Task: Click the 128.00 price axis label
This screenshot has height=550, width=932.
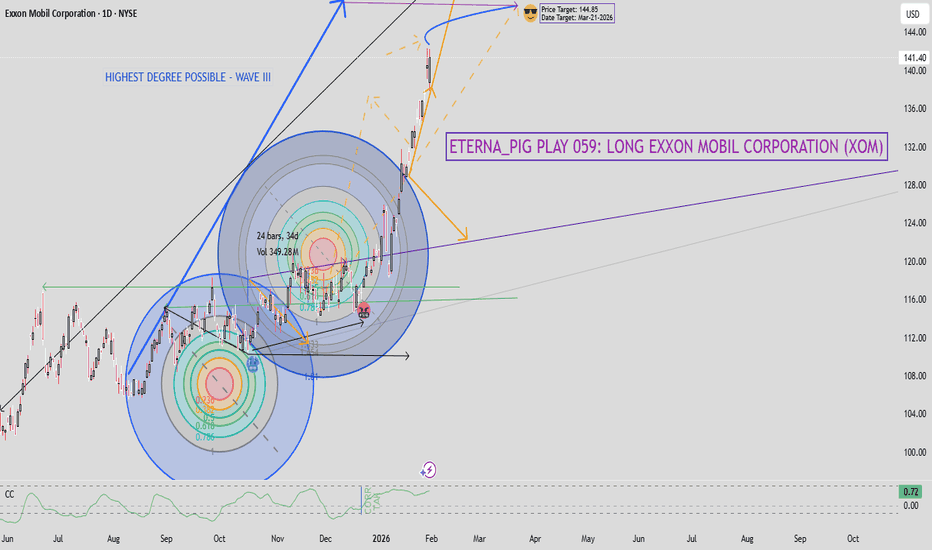Action: [912, 185]
